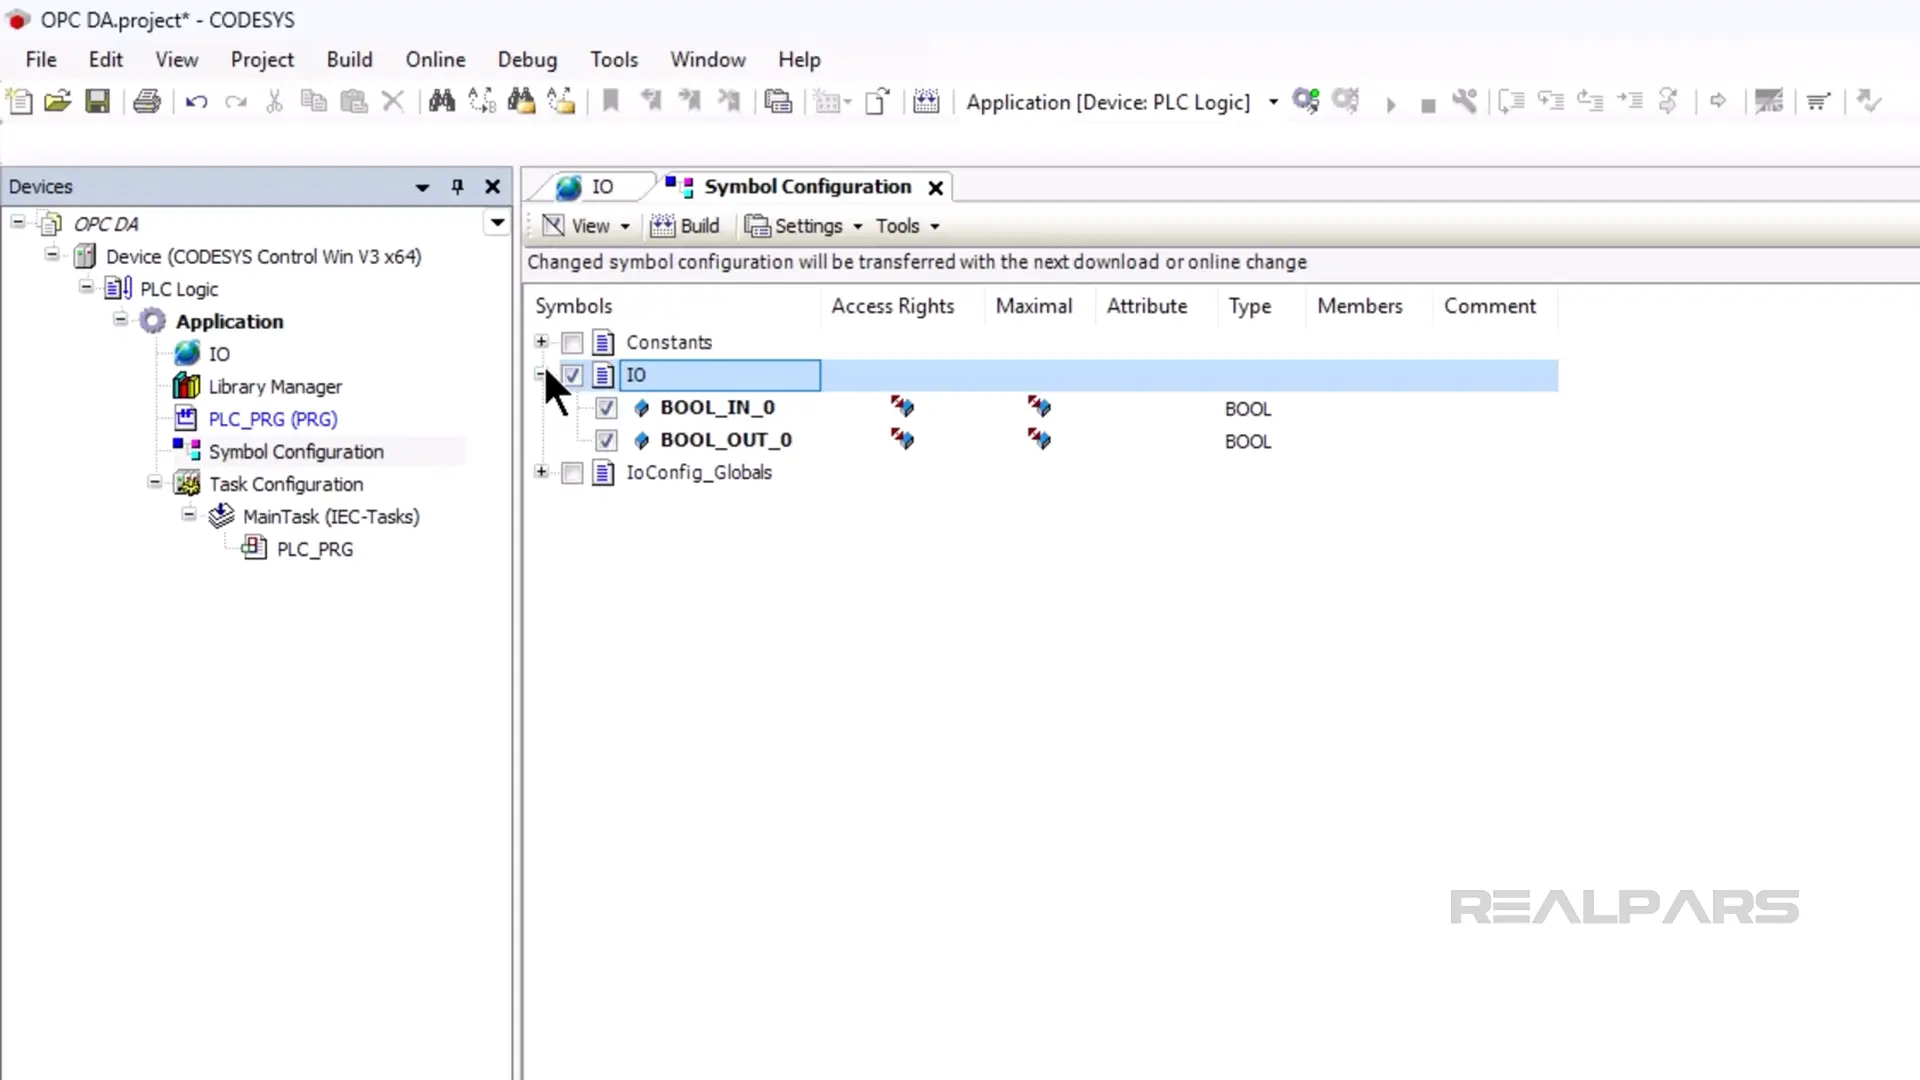Click Build in symbol configuration toolbar
This screenshot has width=1920, height=1080.
(x=684, y=226)
